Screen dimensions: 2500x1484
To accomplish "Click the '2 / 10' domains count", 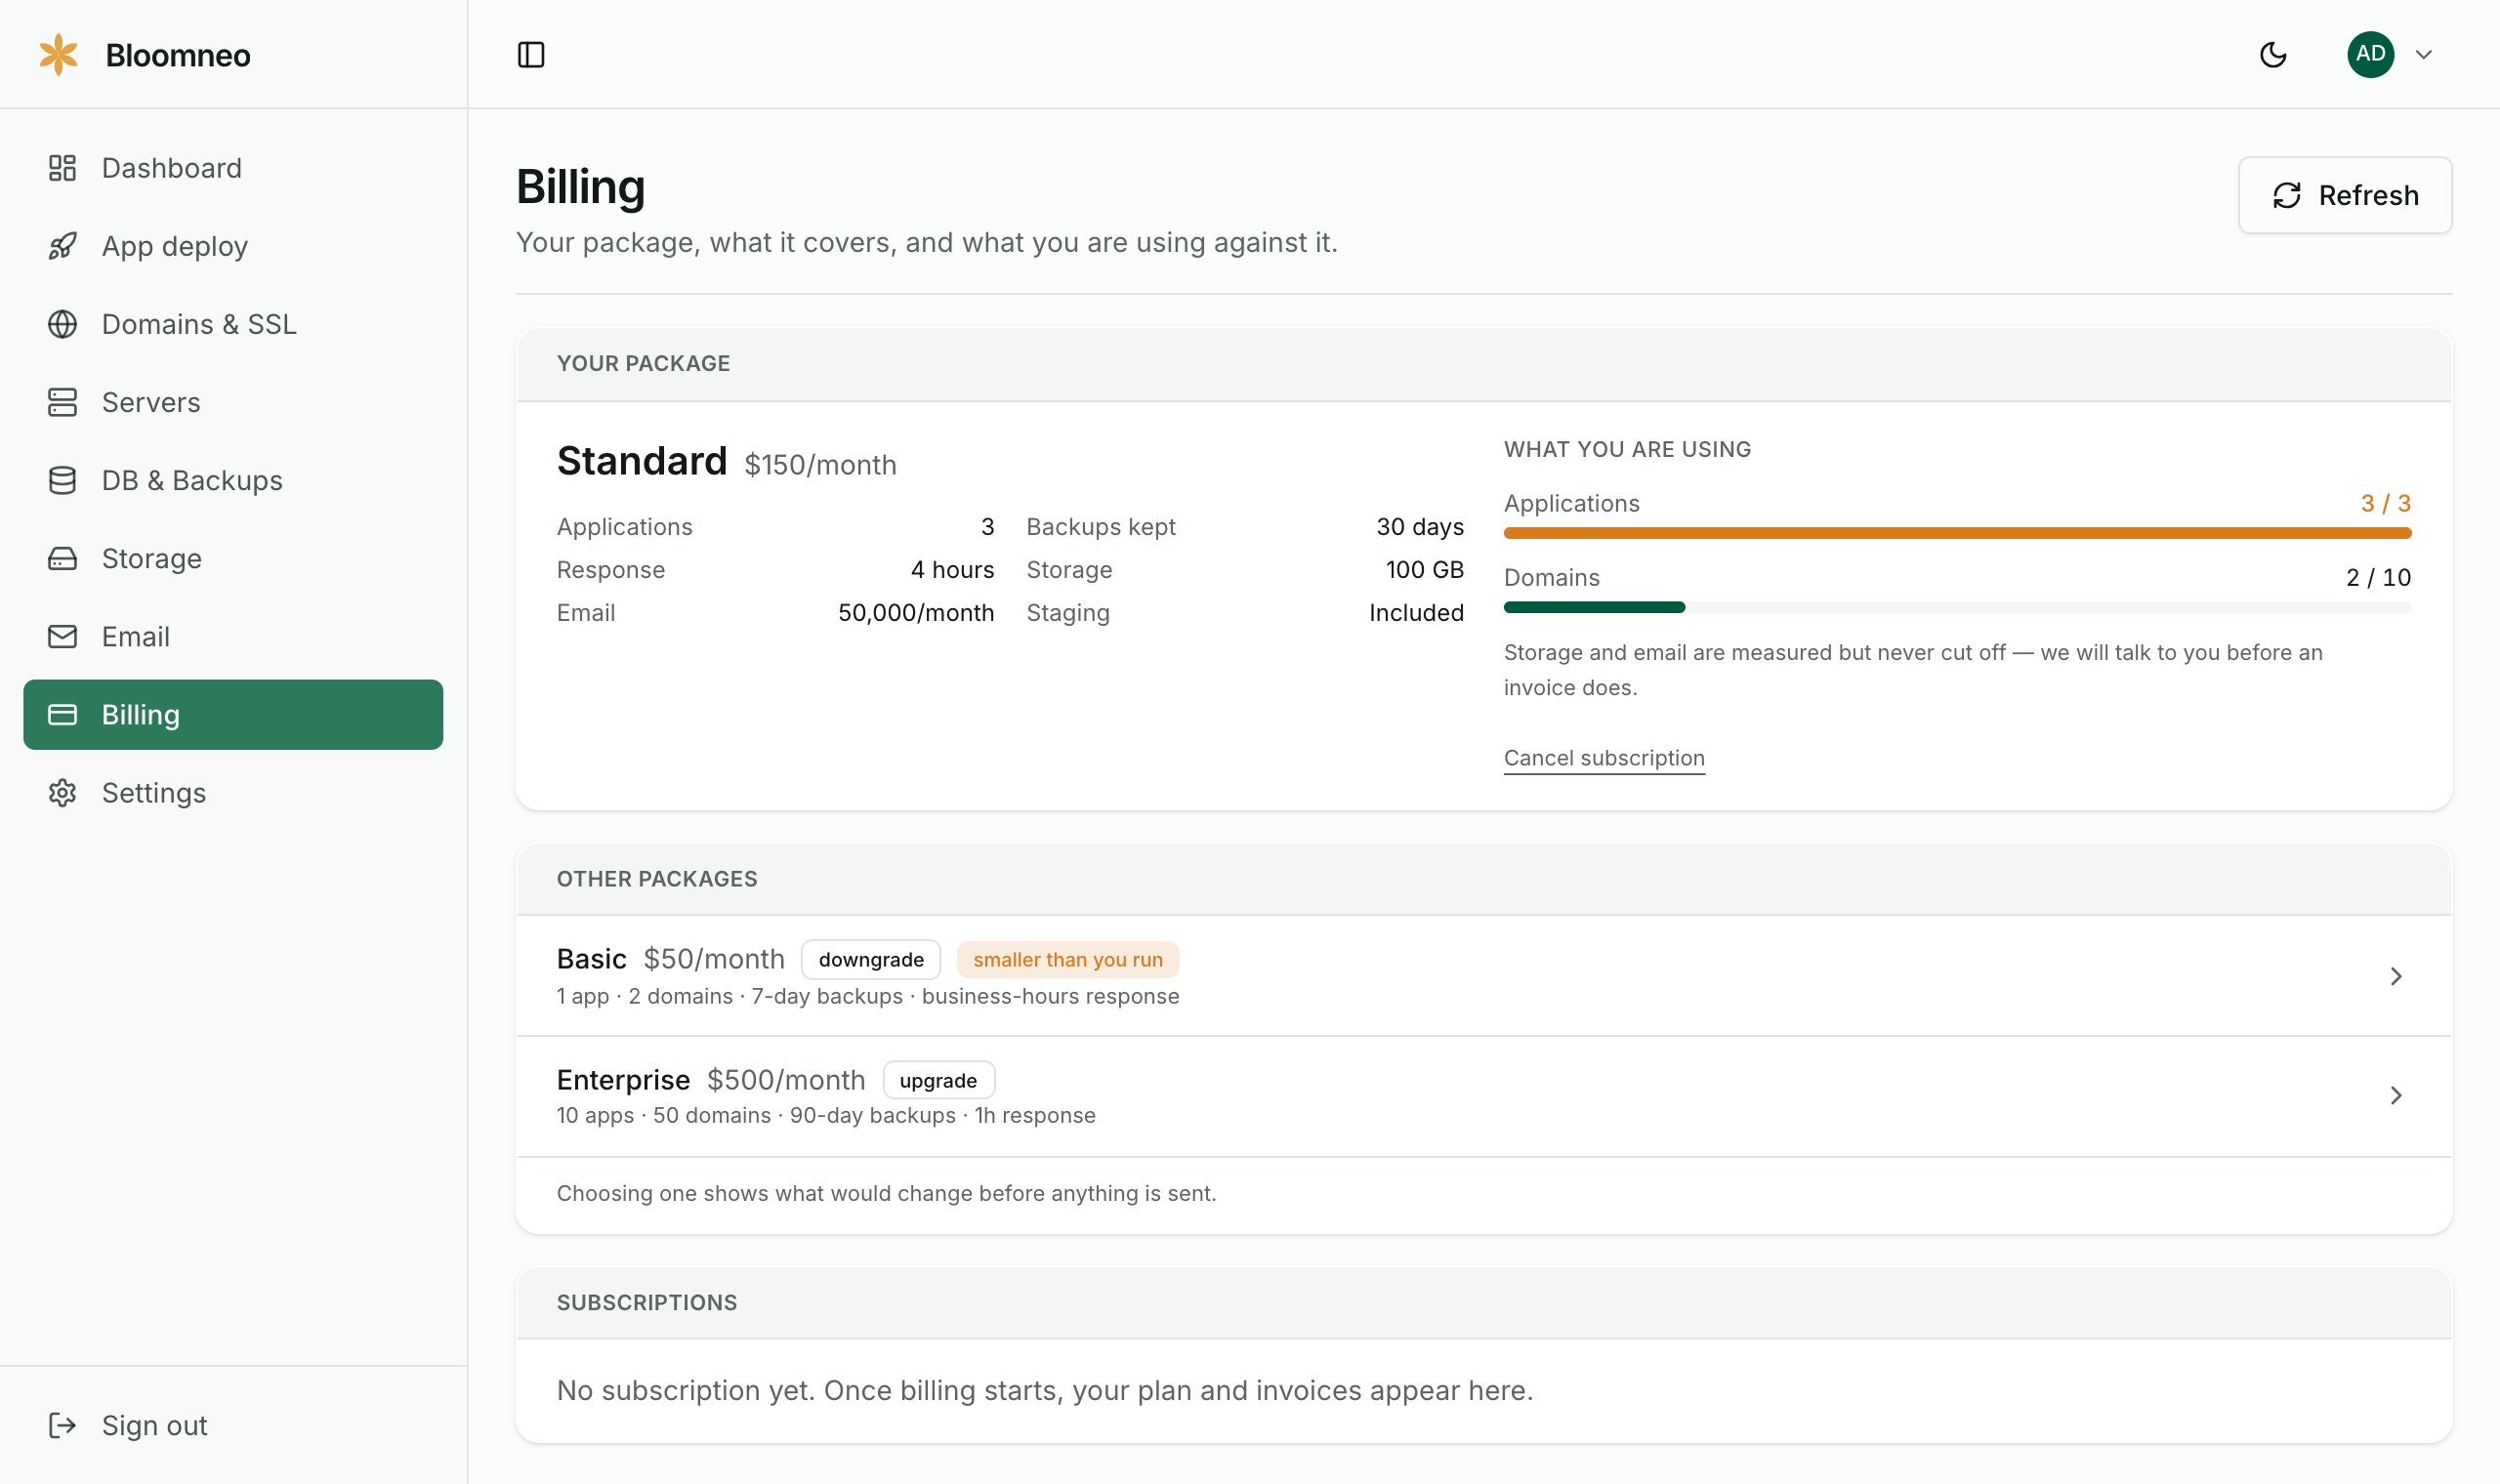I will click(x=2378, y=577).
